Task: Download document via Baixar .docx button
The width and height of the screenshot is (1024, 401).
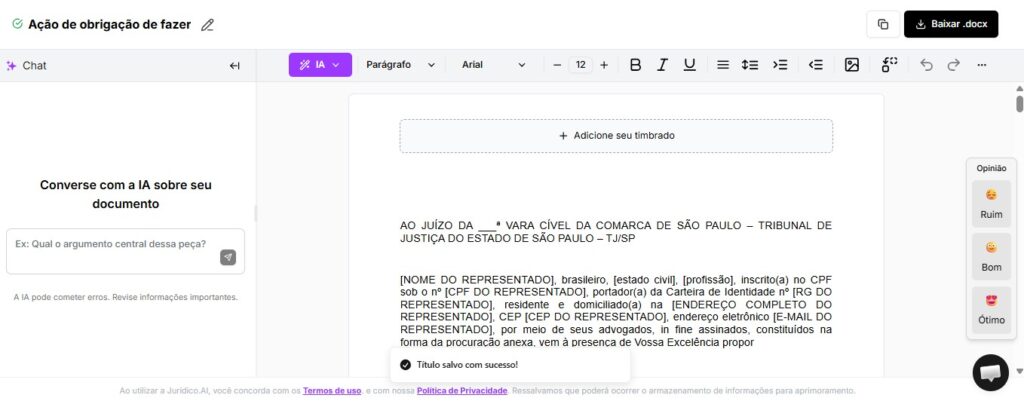Action: 951,24
